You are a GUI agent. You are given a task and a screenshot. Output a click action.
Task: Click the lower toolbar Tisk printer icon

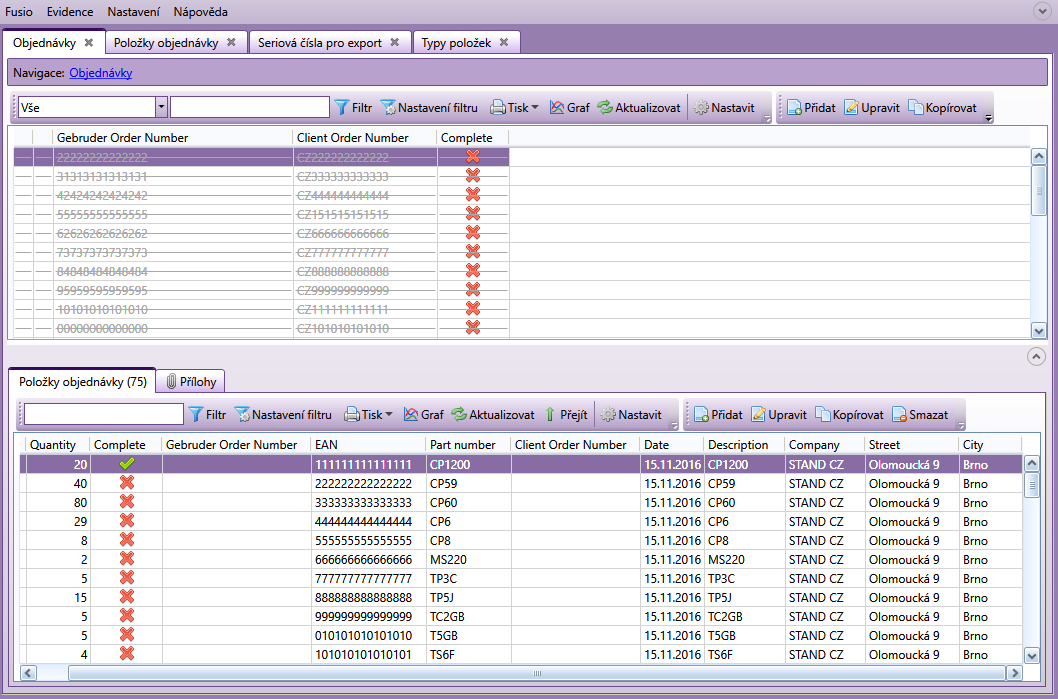352,414
